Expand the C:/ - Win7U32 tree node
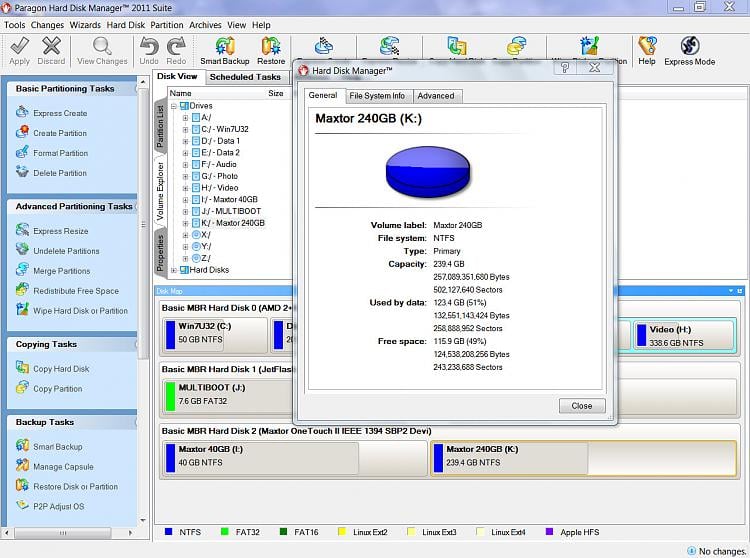The height and width of the screenshot is (558, 750). click(x=186, y=130)
